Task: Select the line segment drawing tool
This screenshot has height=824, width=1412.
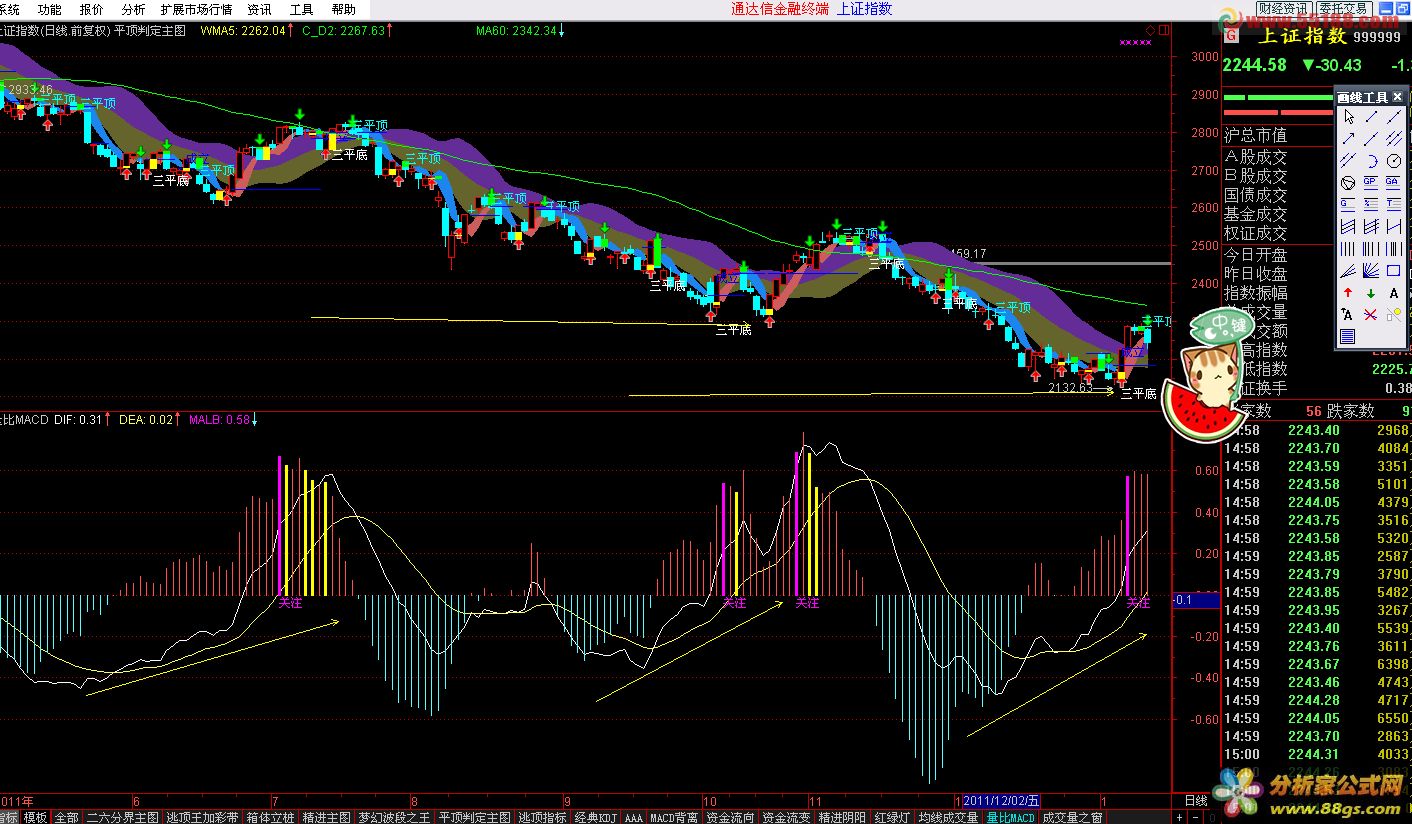Action: tap(1371, 117)
